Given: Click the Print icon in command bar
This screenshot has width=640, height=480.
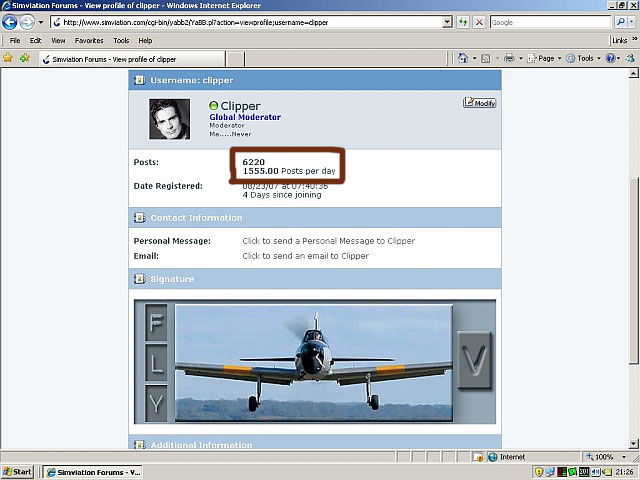Looking at the screenshot, I should (509, 59).
